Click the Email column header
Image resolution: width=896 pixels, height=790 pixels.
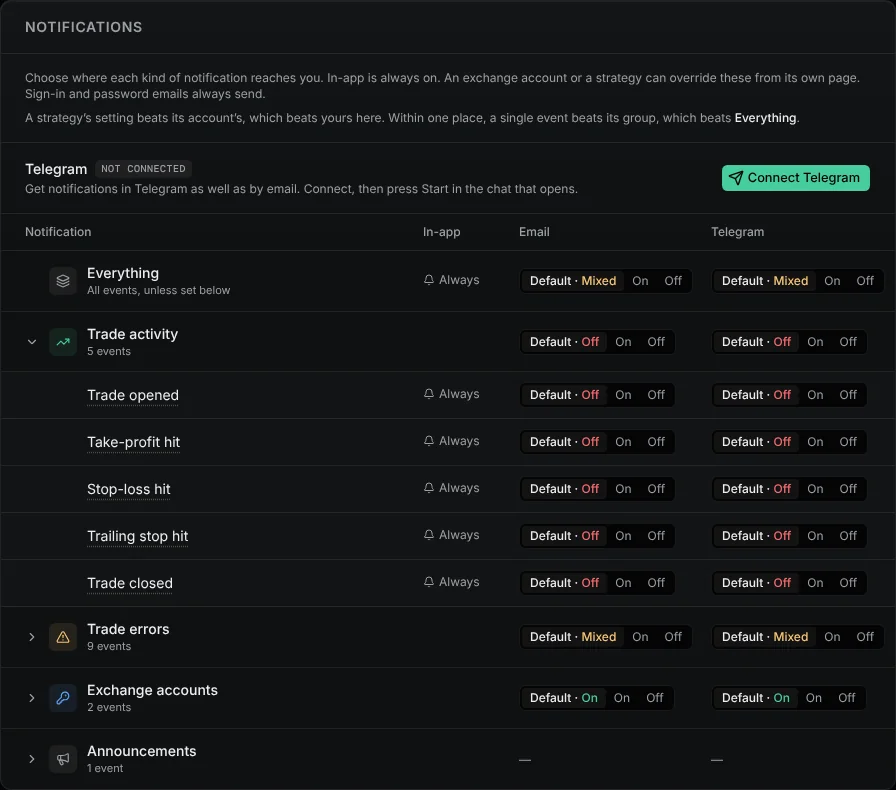[x=534, y=232]
